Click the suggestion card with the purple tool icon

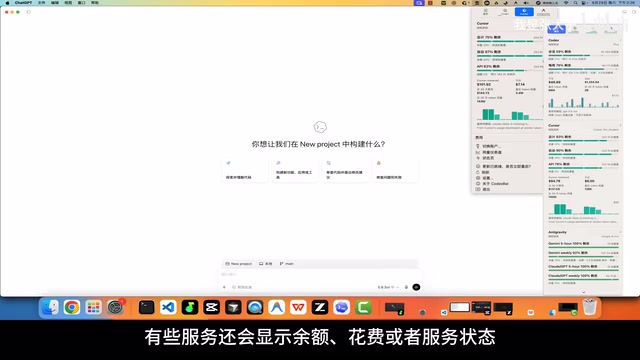point(295,170)
